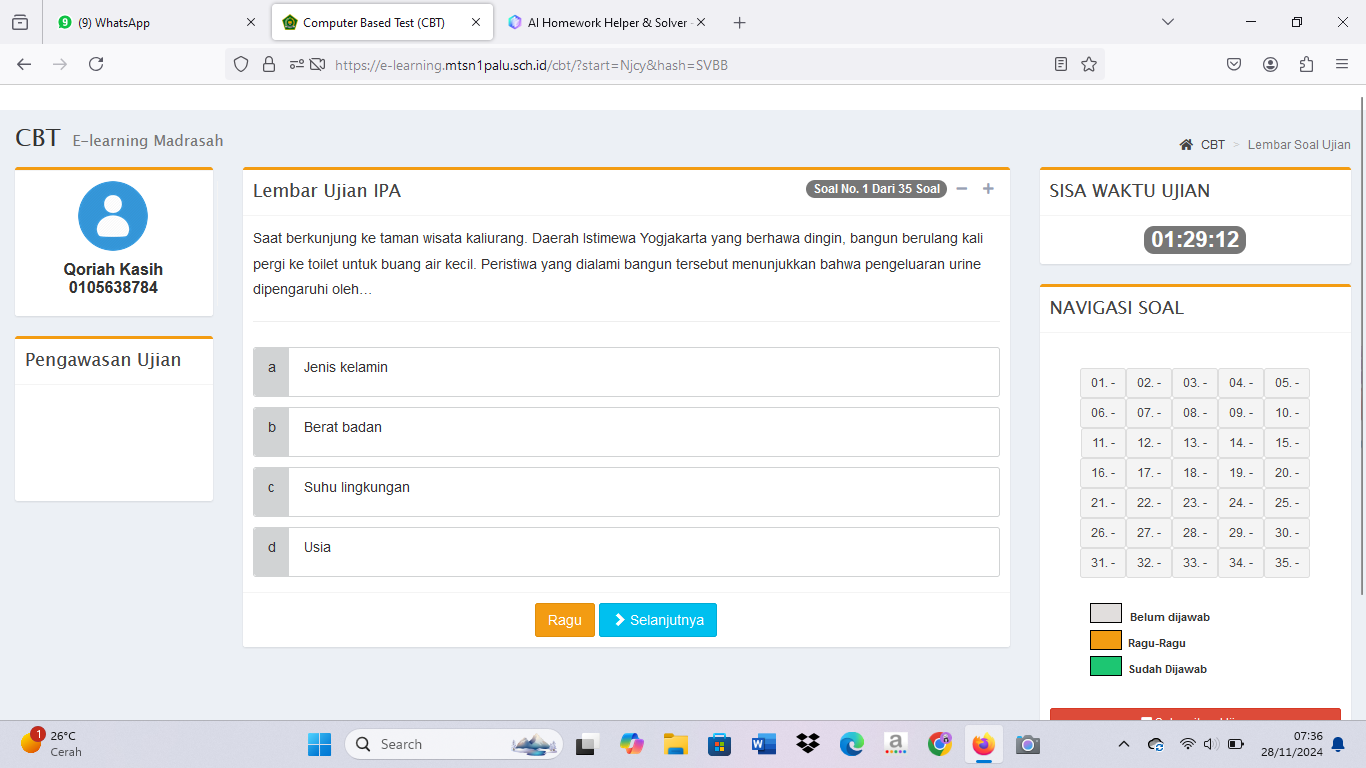Click the Firefox View icon
The width and height of the screenshot is (1366, 768).
click(20, 22)
